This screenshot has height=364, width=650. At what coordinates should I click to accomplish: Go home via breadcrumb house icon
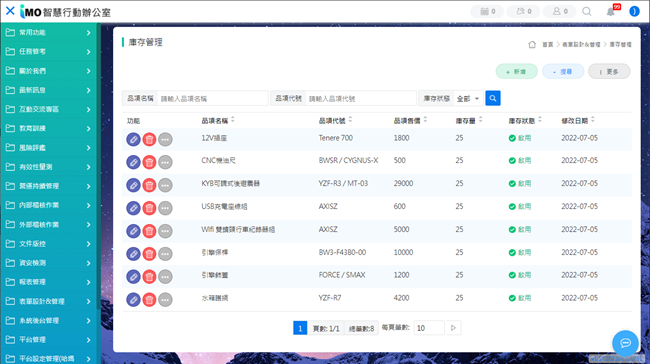click(532, 44)
